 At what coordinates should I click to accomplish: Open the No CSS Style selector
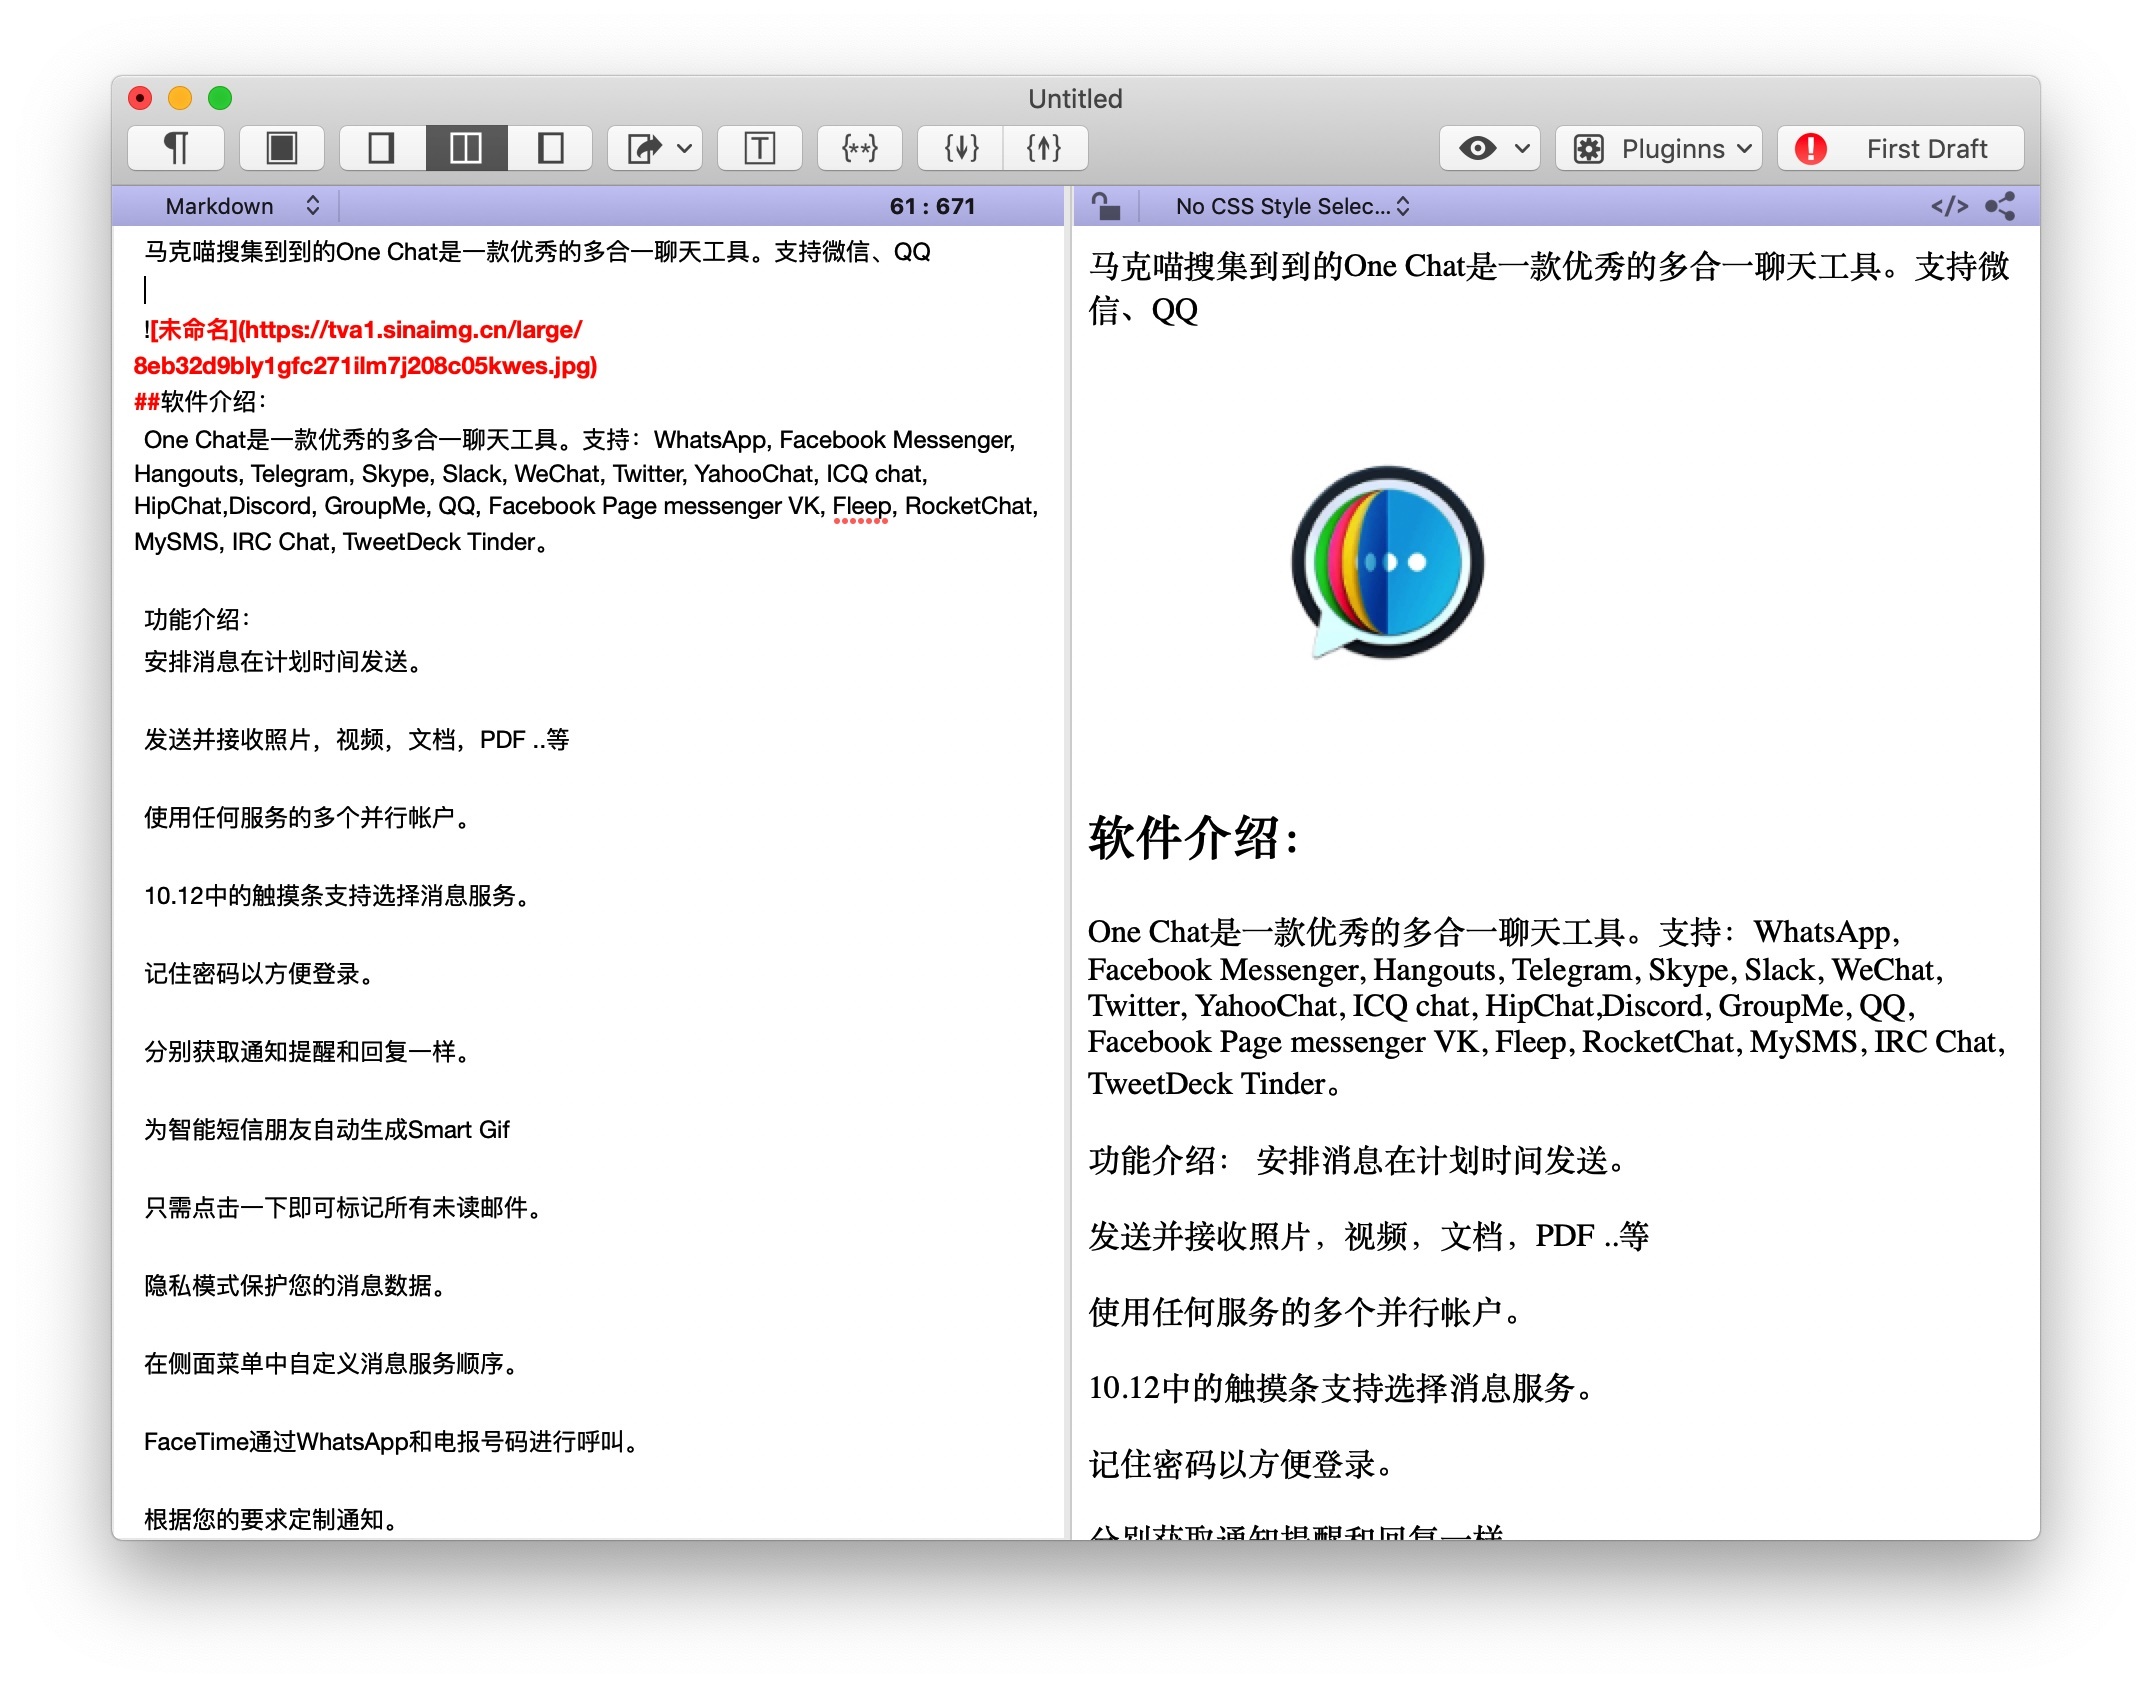(1292, 206)
